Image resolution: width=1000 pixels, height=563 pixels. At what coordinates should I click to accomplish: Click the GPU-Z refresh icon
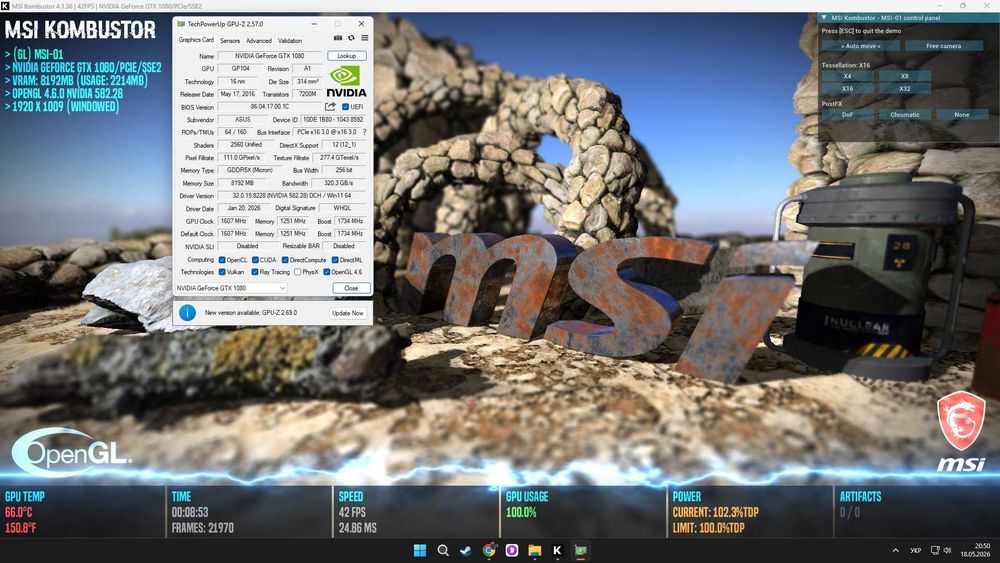point(351,38)
